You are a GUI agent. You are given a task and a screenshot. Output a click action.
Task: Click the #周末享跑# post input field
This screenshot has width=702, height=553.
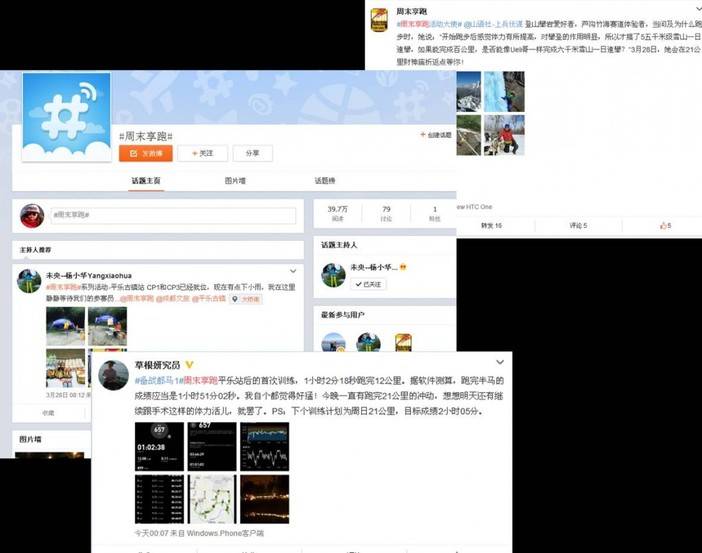tap(173, 215)
